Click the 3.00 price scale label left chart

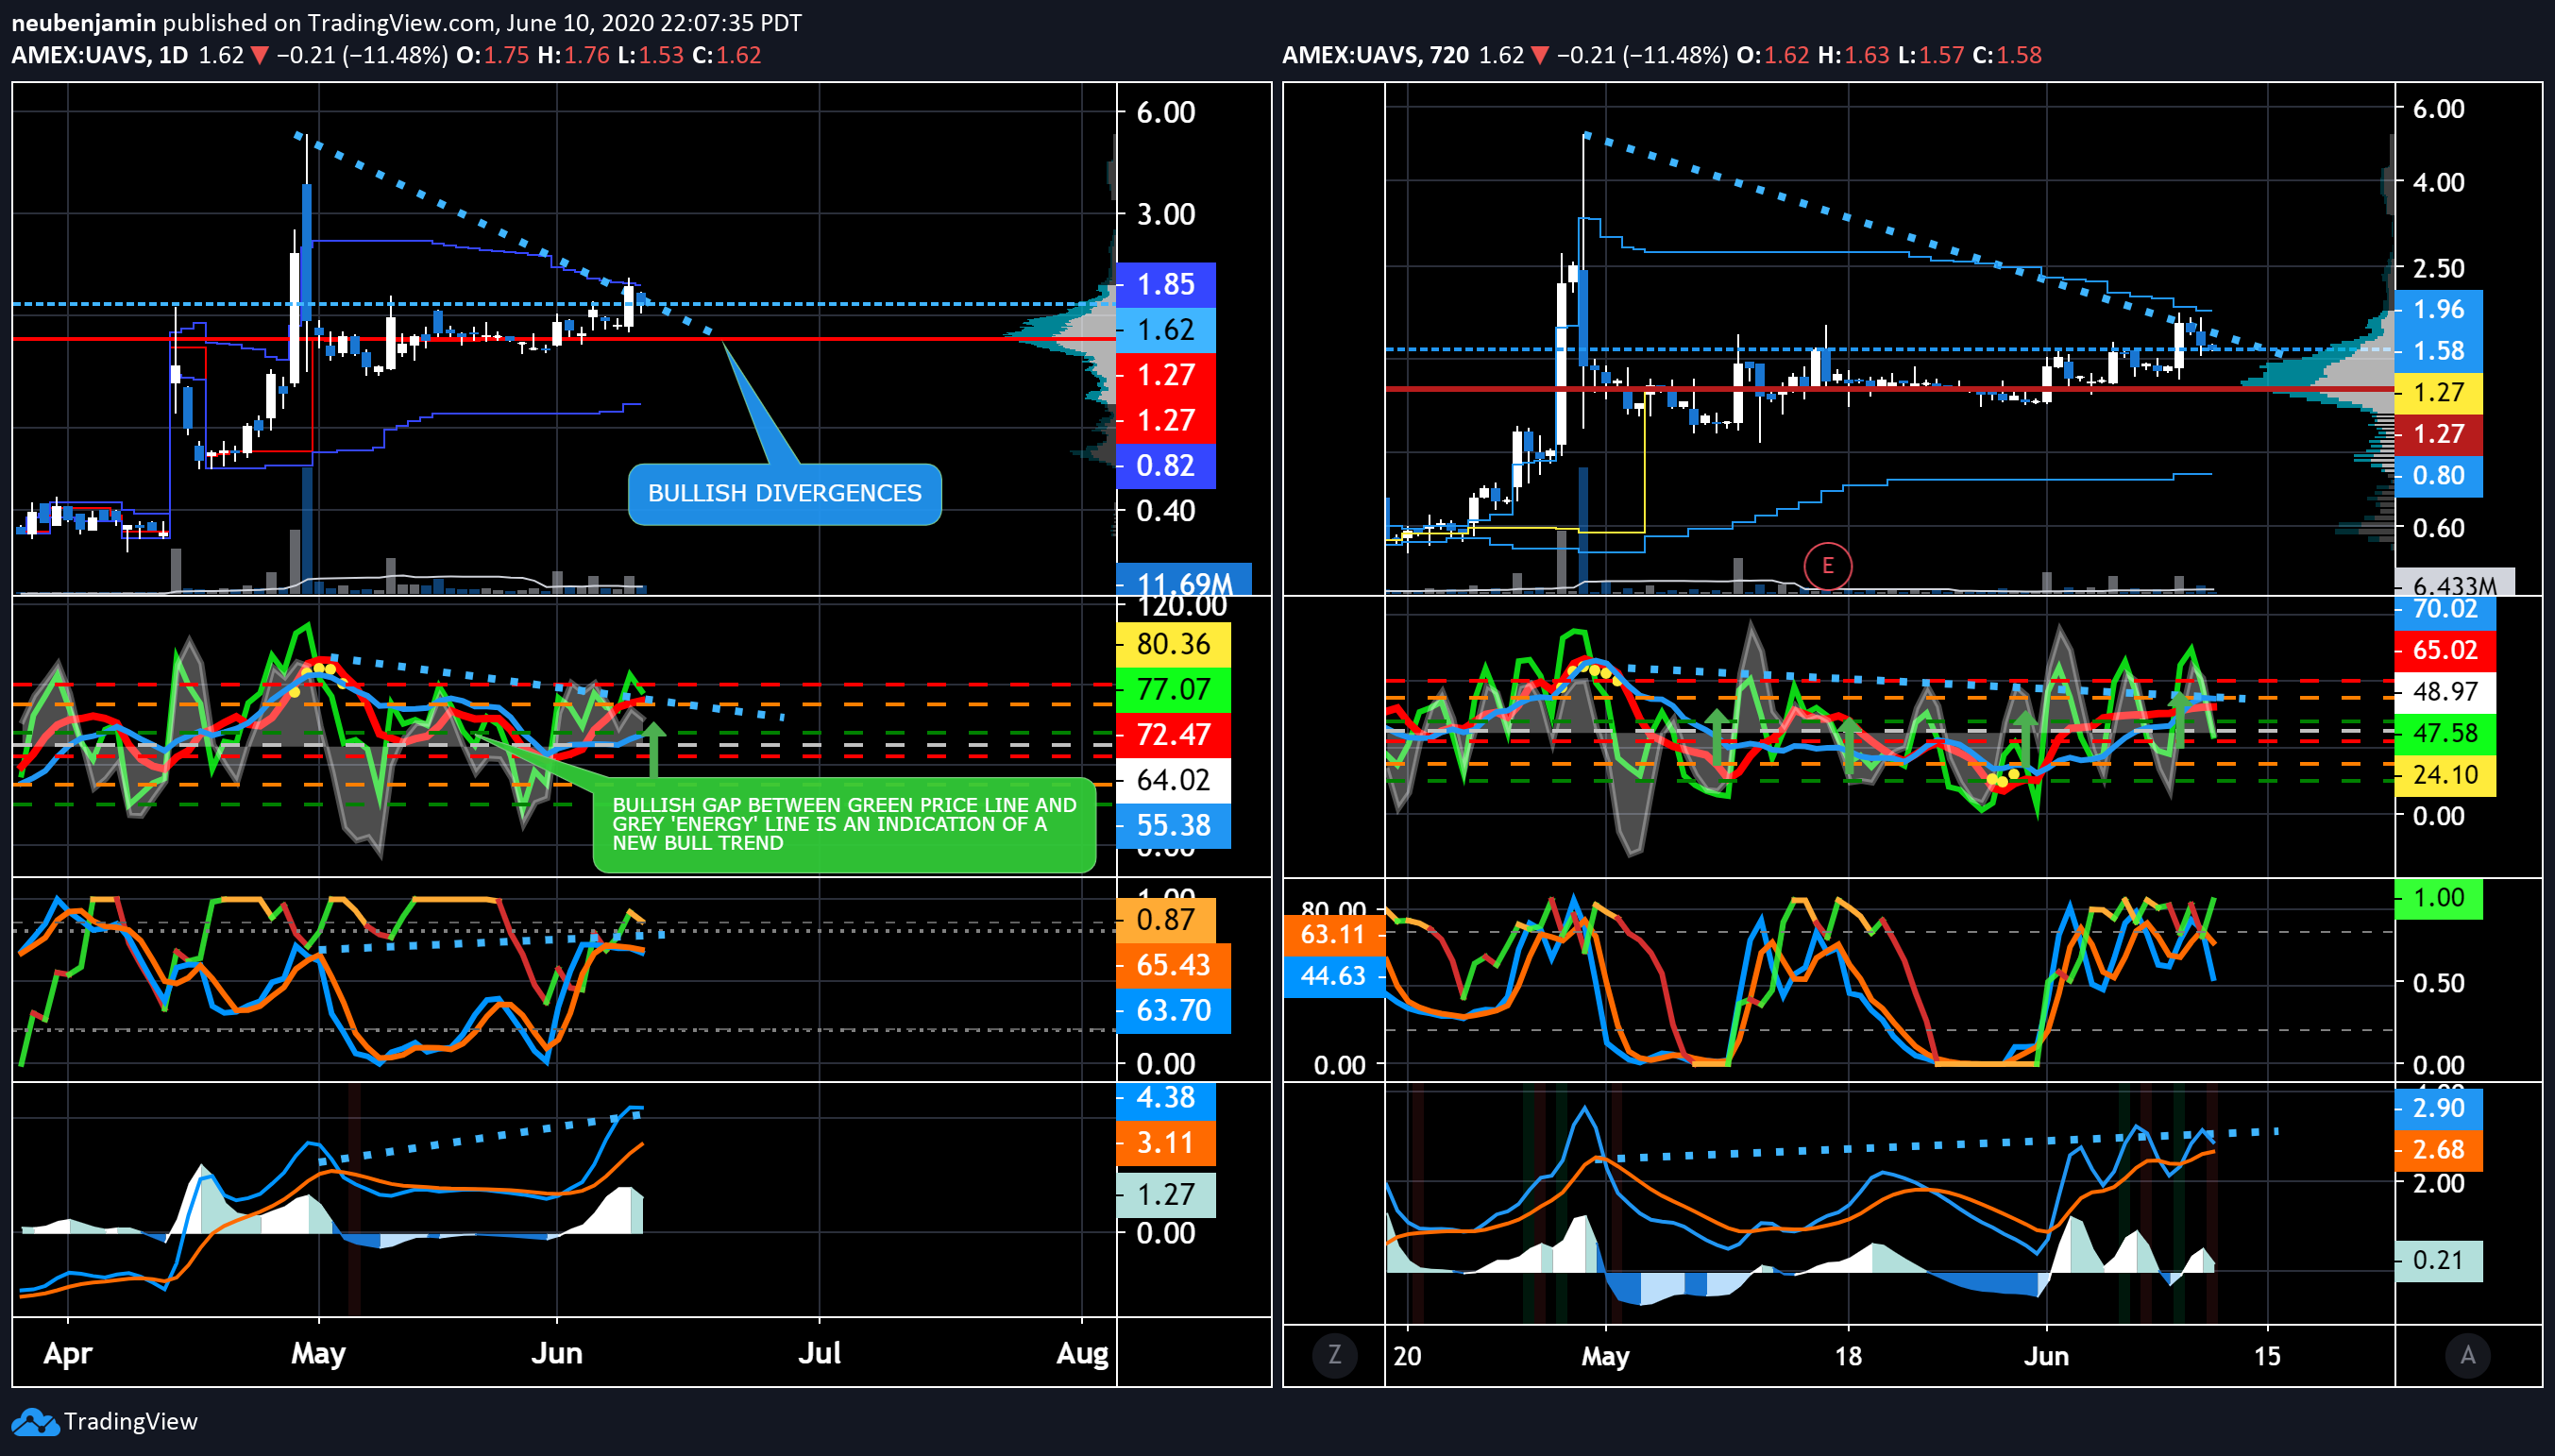1165,215
